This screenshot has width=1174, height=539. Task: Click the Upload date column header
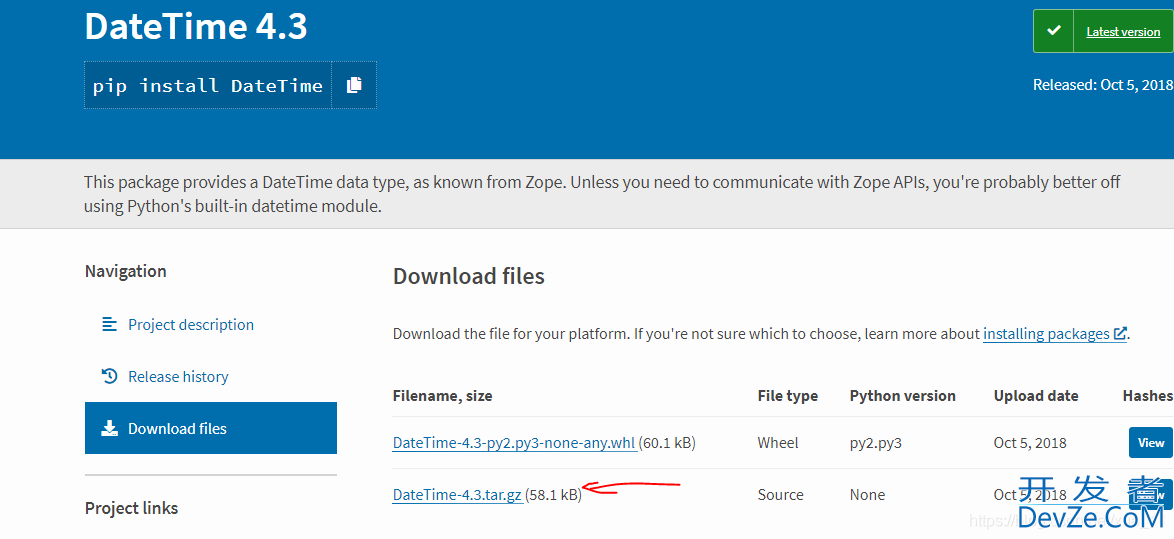coord(1036,396)
